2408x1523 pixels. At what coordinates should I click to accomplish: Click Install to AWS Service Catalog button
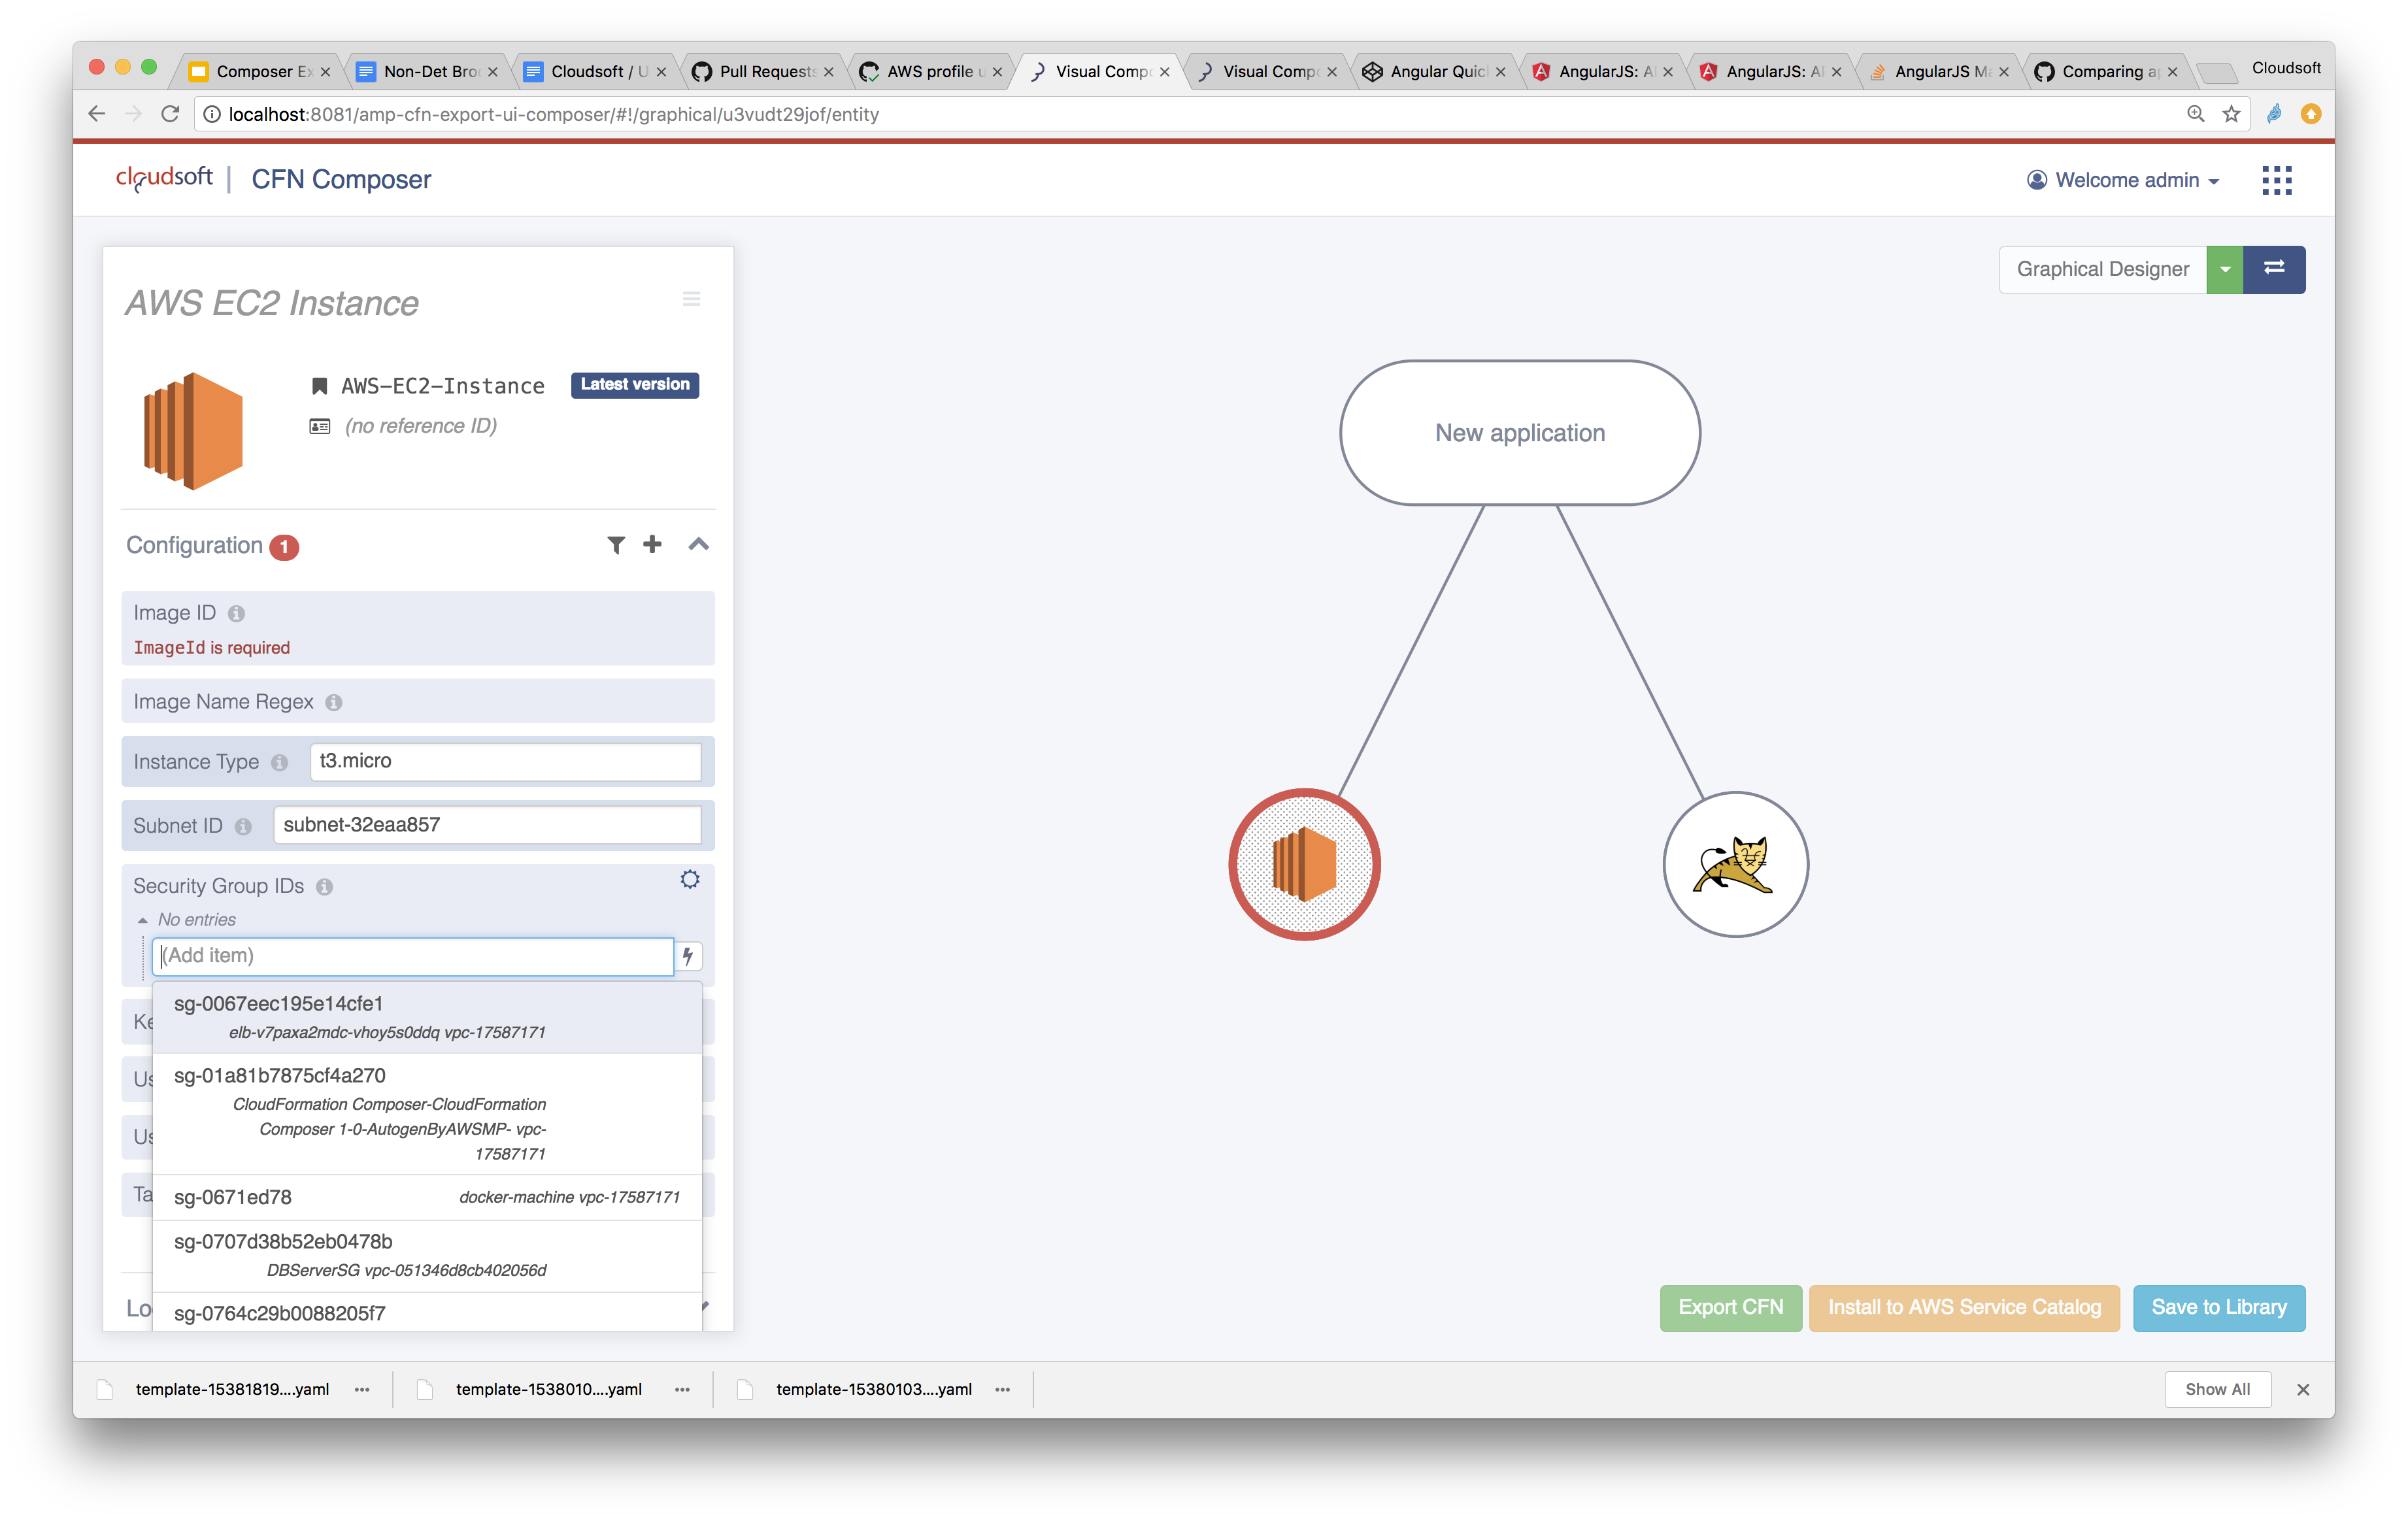pos(1964,1307)
